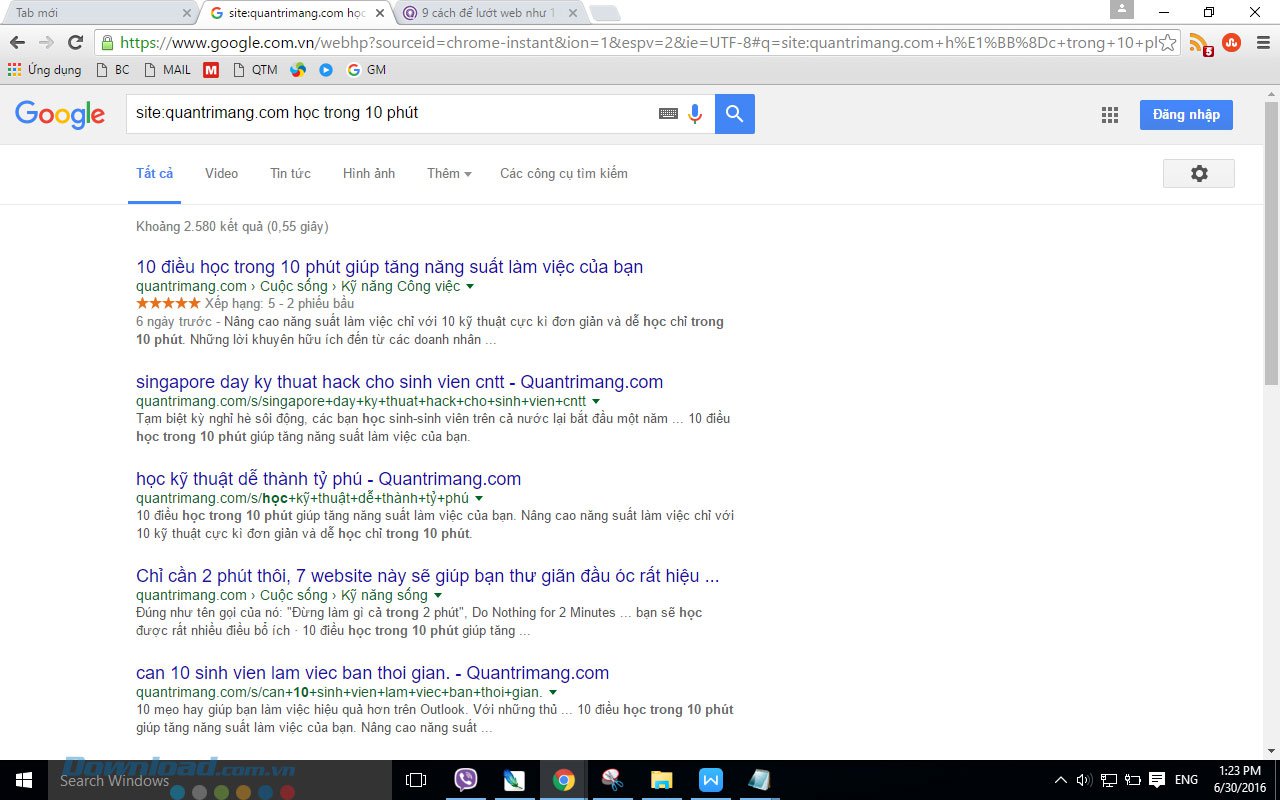Open Các công cụ tìm kiếm
Viewport: 1280px width, 800px height.
(x=564, y=173)
